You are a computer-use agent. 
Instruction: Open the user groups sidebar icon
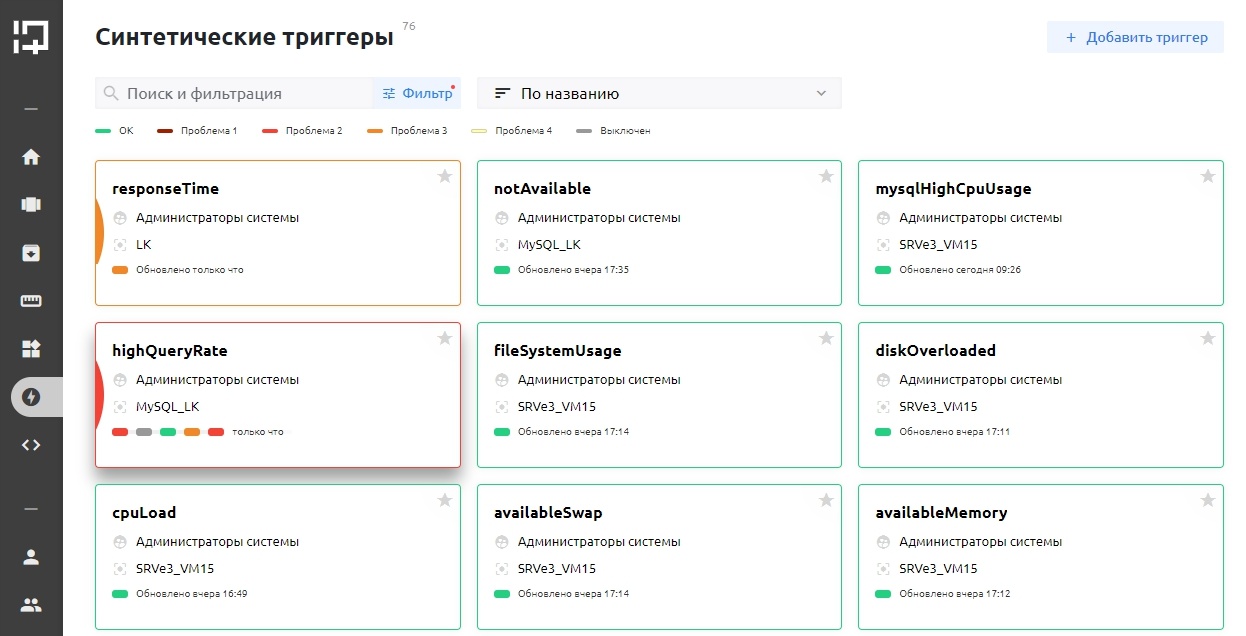coord(31,605)
